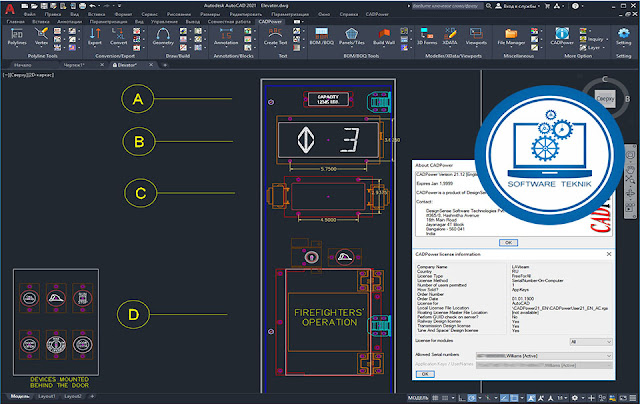The image size is (640, 404).
Task: Open the 3D Forms tool
Action: (x=427, y=37)
